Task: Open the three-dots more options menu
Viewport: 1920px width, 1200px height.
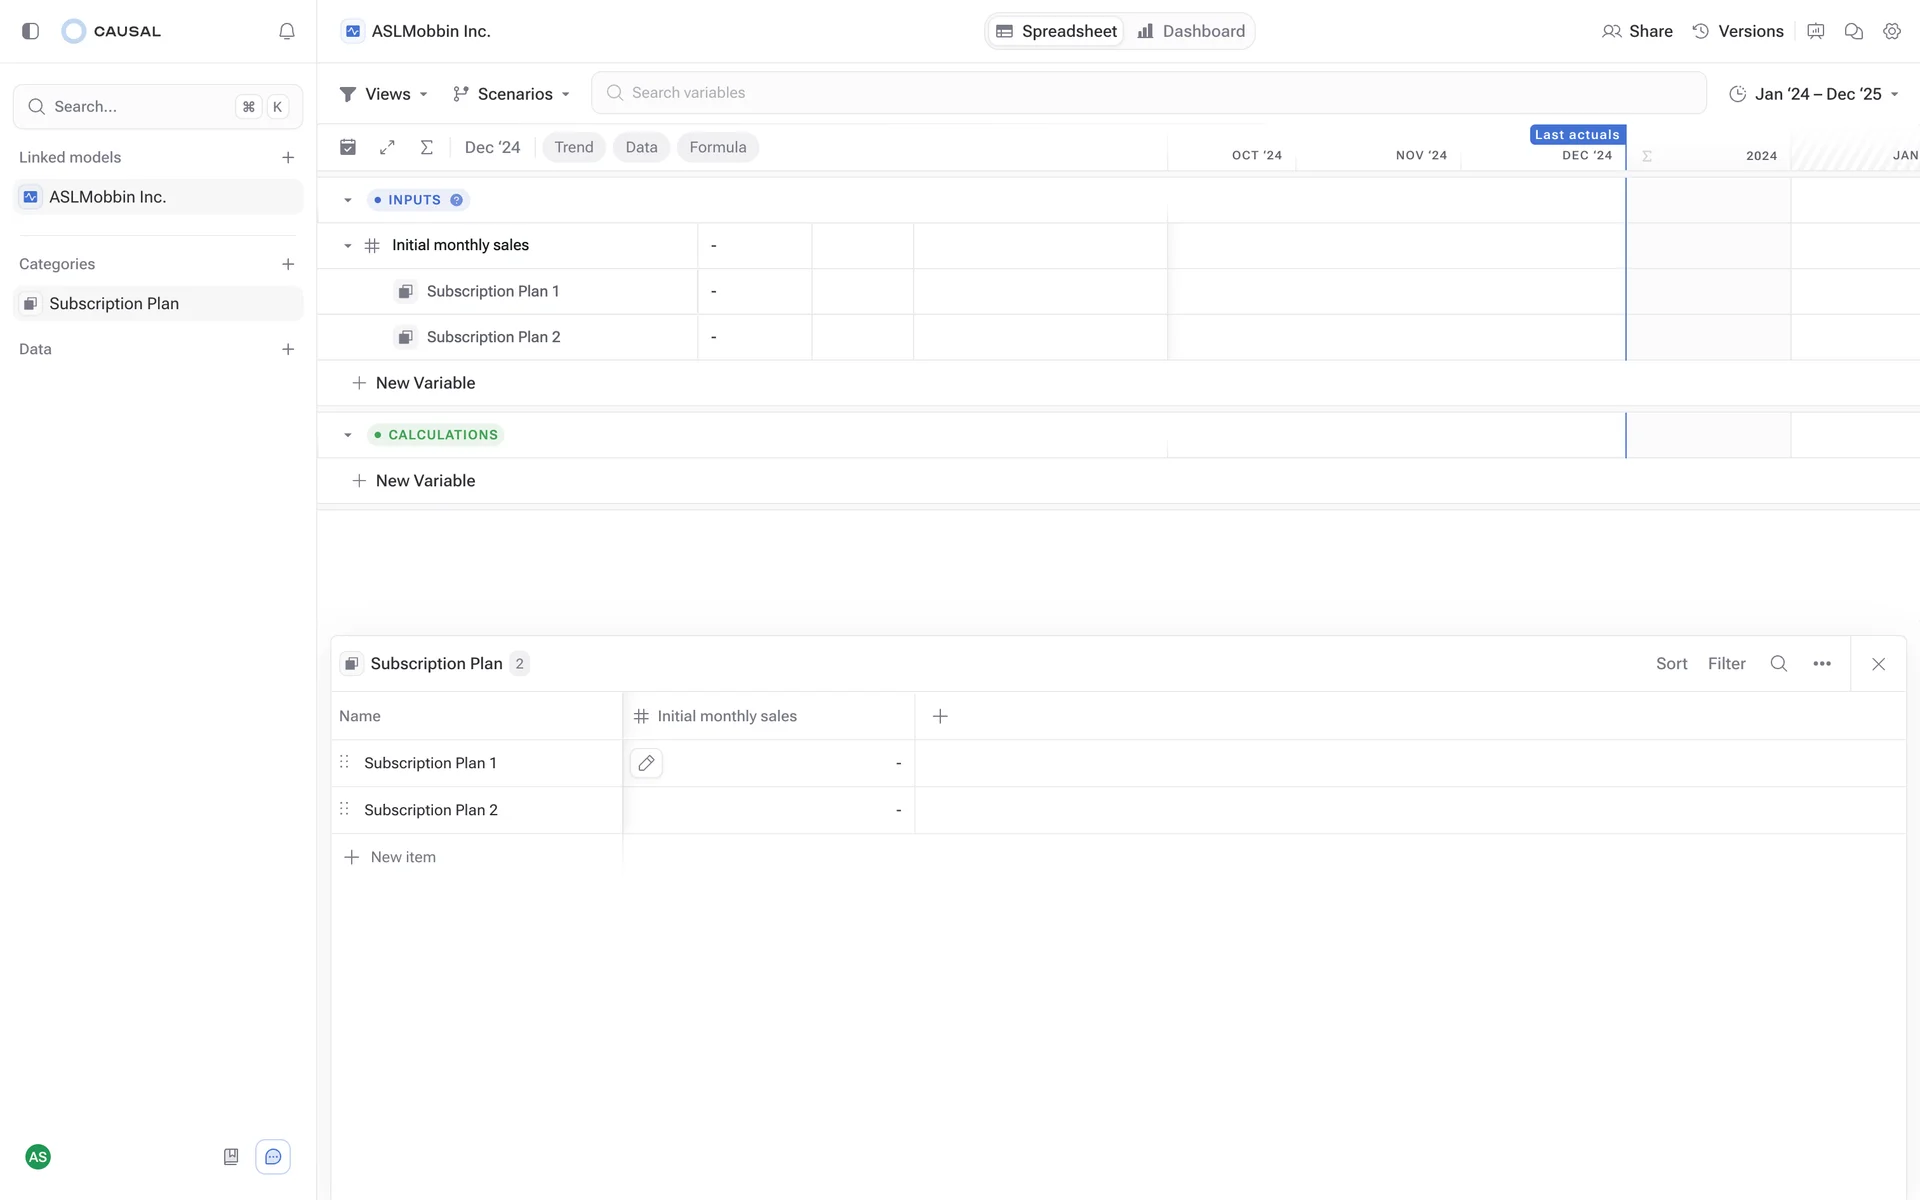Action: (x=1822, y=664)
